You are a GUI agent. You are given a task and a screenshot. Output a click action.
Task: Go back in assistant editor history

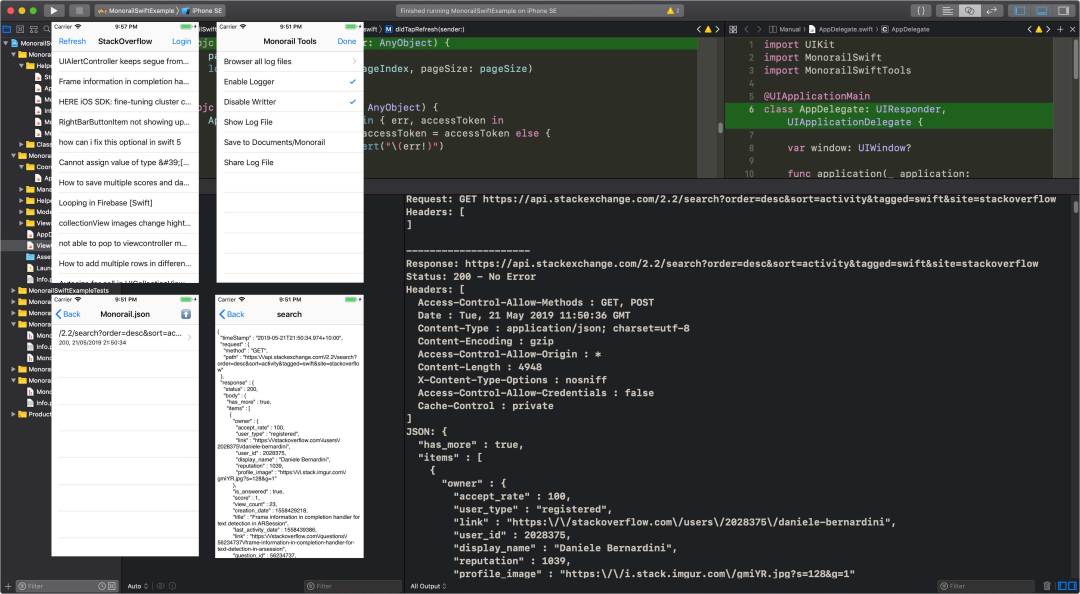click(x=747, y=29)
